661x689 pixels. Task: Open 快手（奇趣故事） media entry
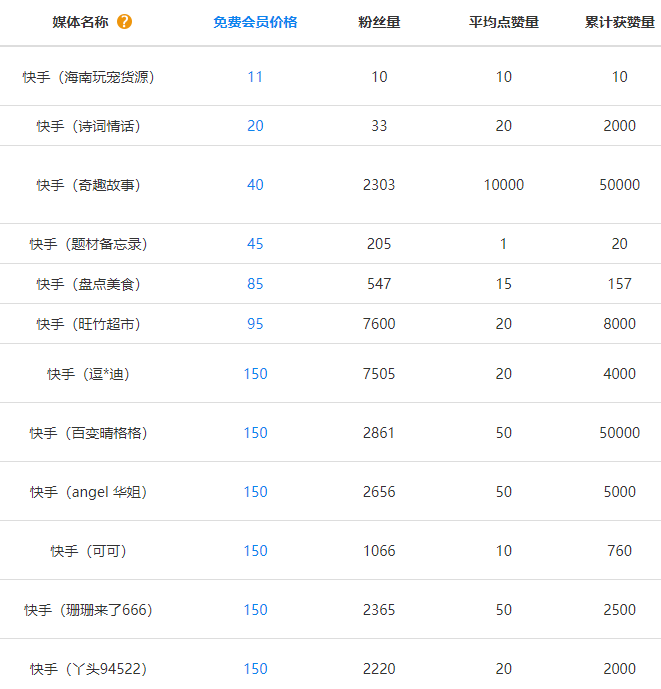tap(88, 185)
